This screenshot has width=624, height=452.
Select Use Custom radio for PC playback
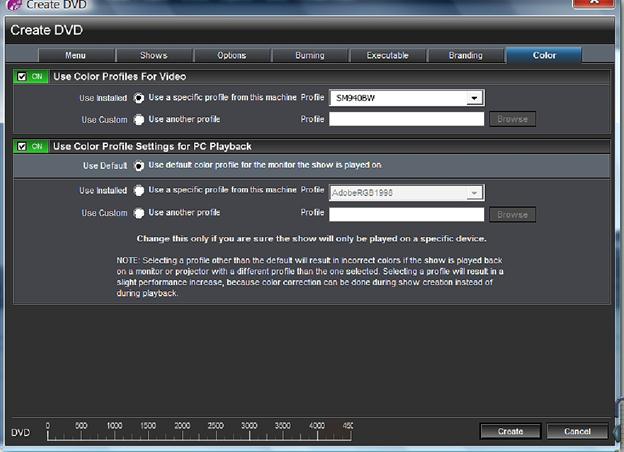[138, 213]
